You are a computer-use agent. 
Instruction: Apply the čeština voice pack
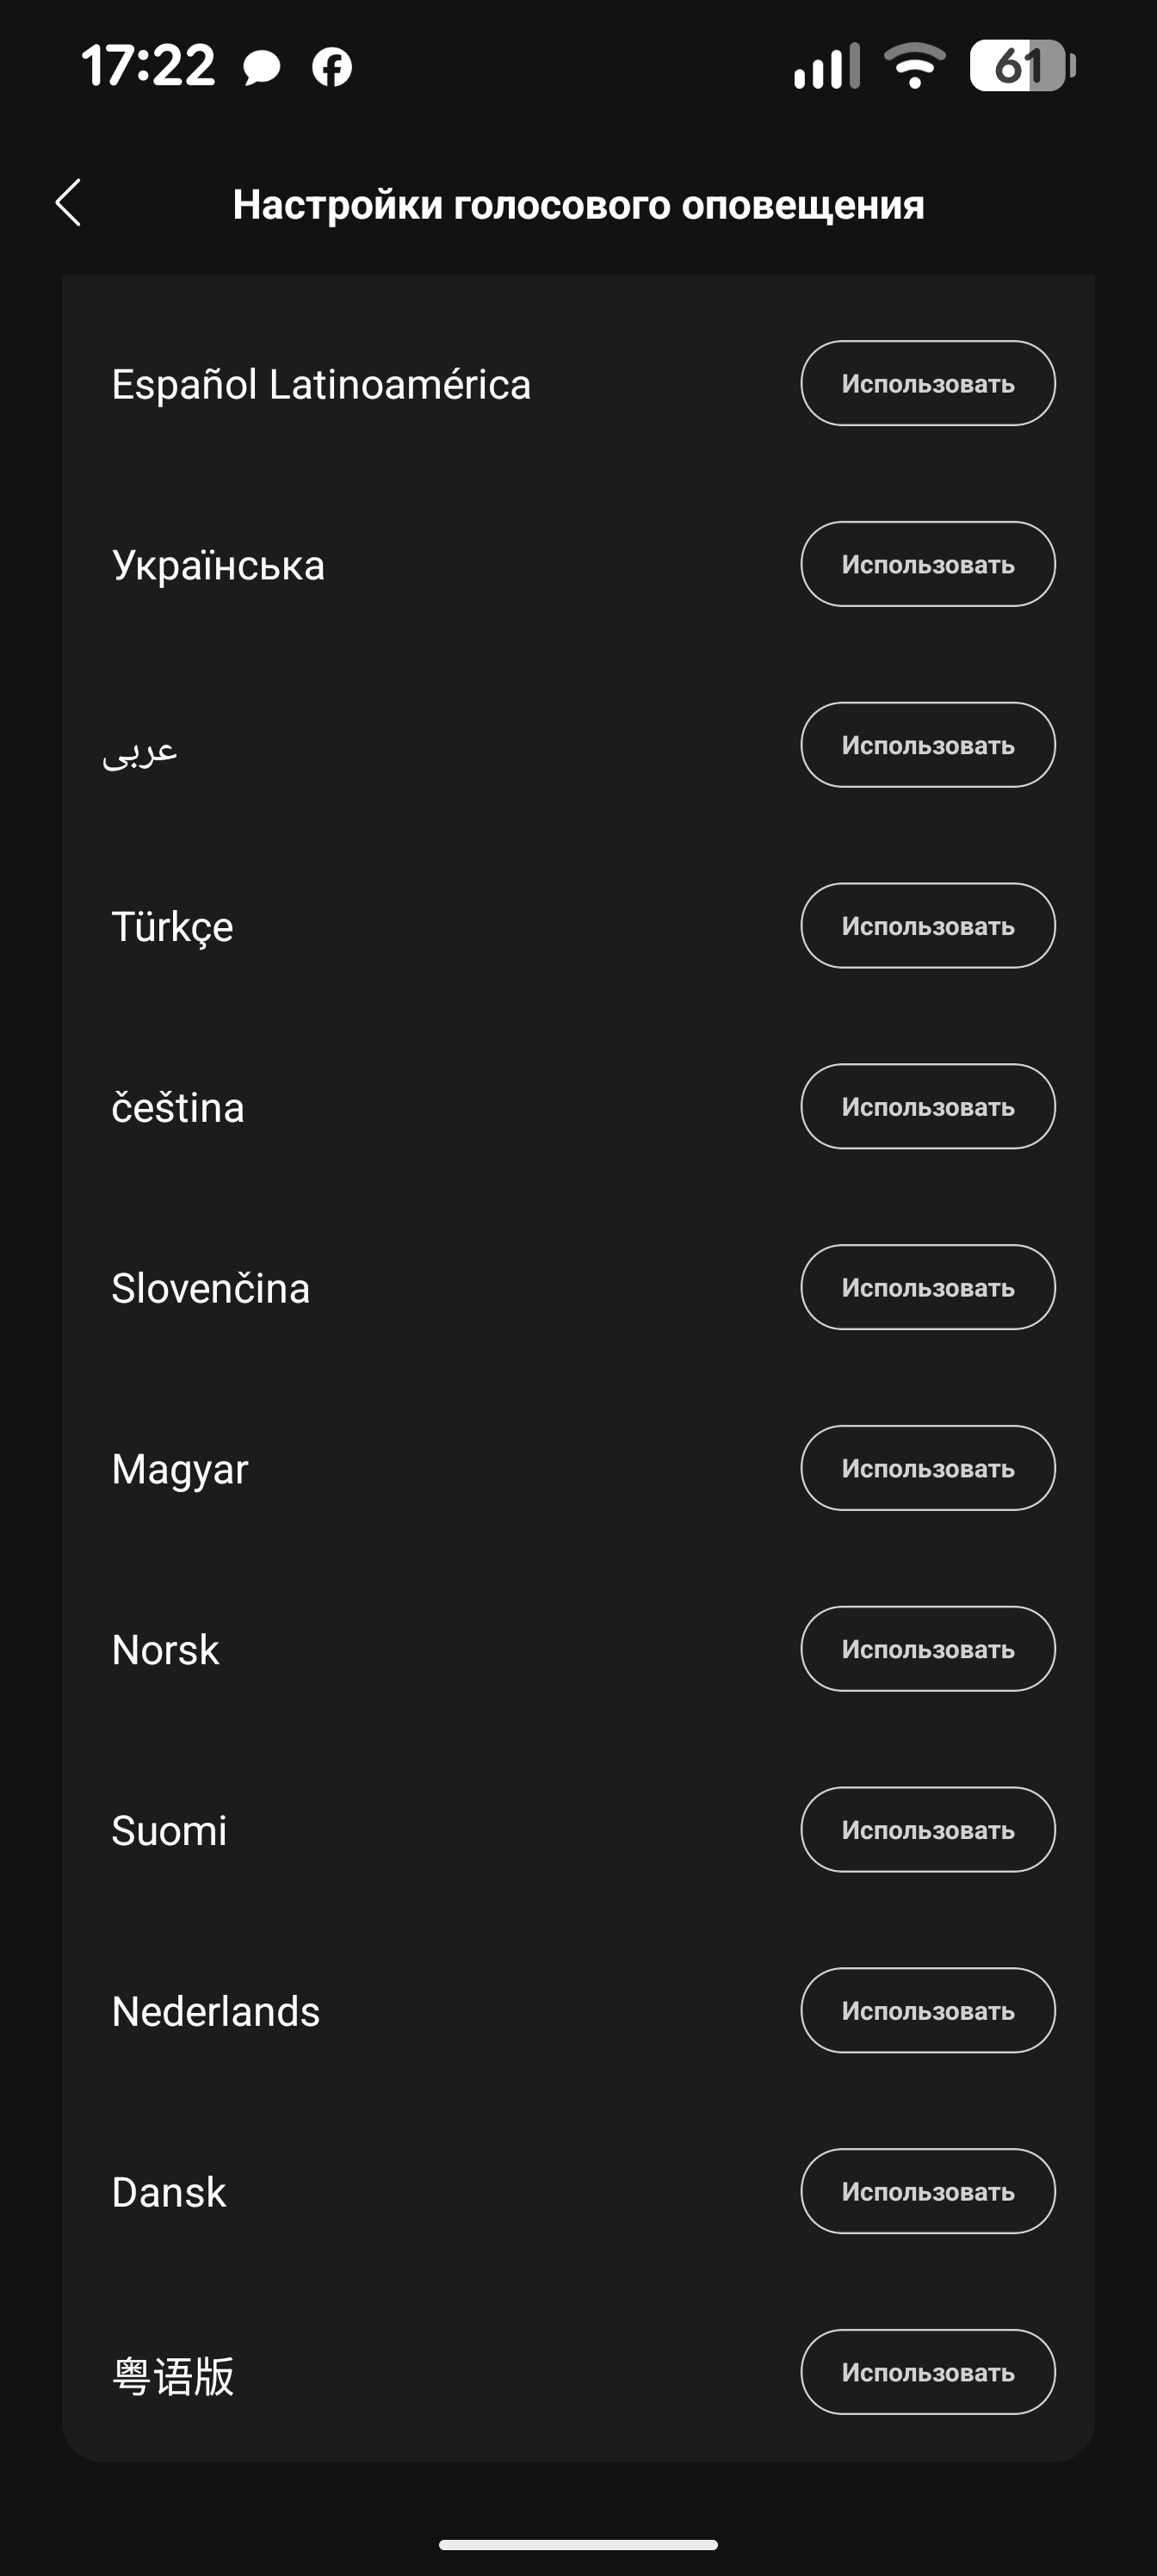[x=927, y=1107]
